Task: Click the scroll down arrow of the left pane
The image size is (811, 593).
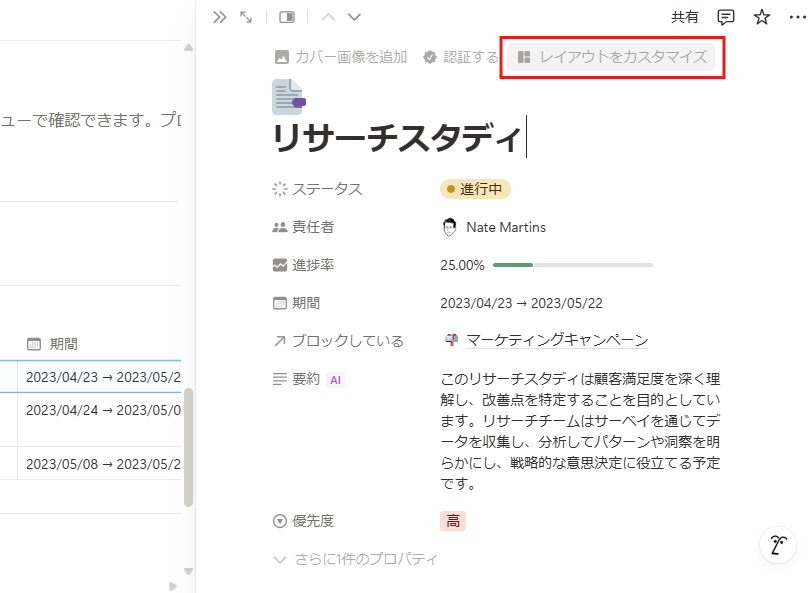Action: tap(188, 571)
